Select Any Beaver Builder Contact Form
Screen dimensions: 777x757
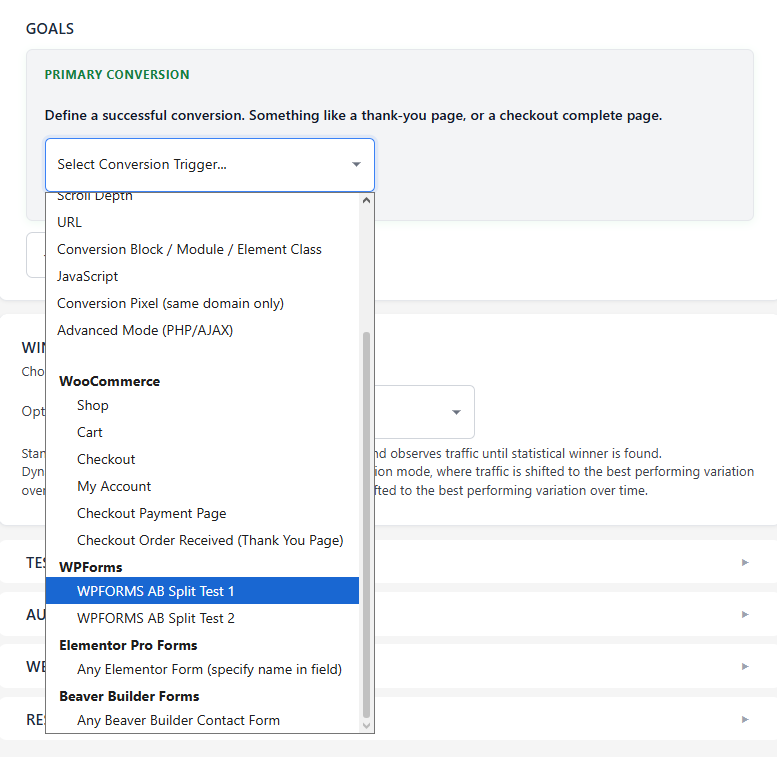pyautogui.click(x=202, y=720)
